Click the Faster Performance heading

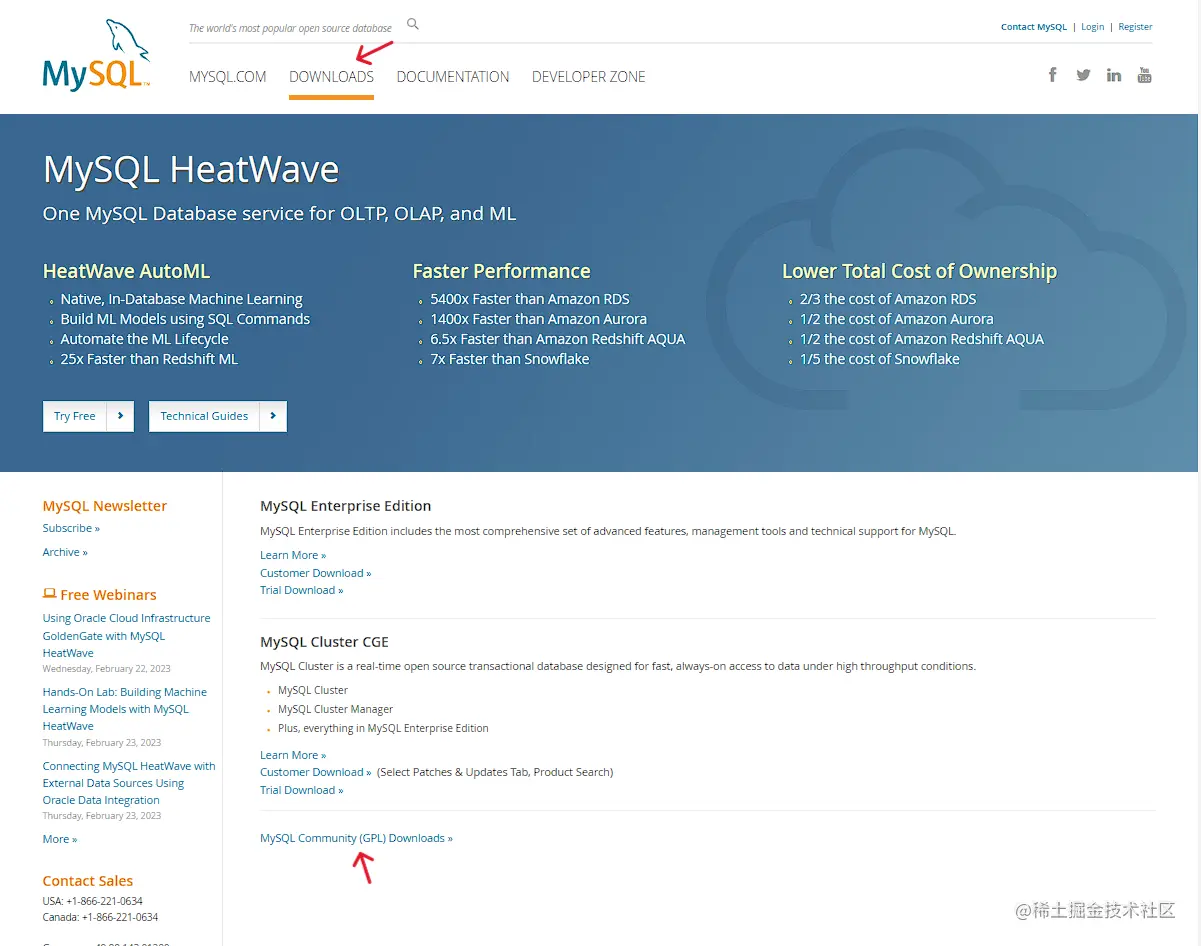(501, 271)
